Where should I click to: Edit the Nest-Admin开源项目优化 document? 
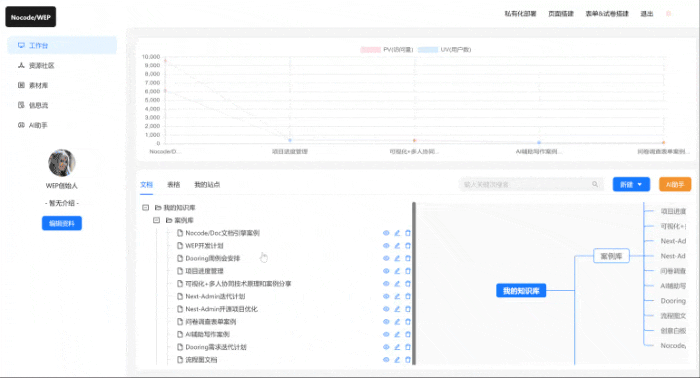[x=397, y=309]
